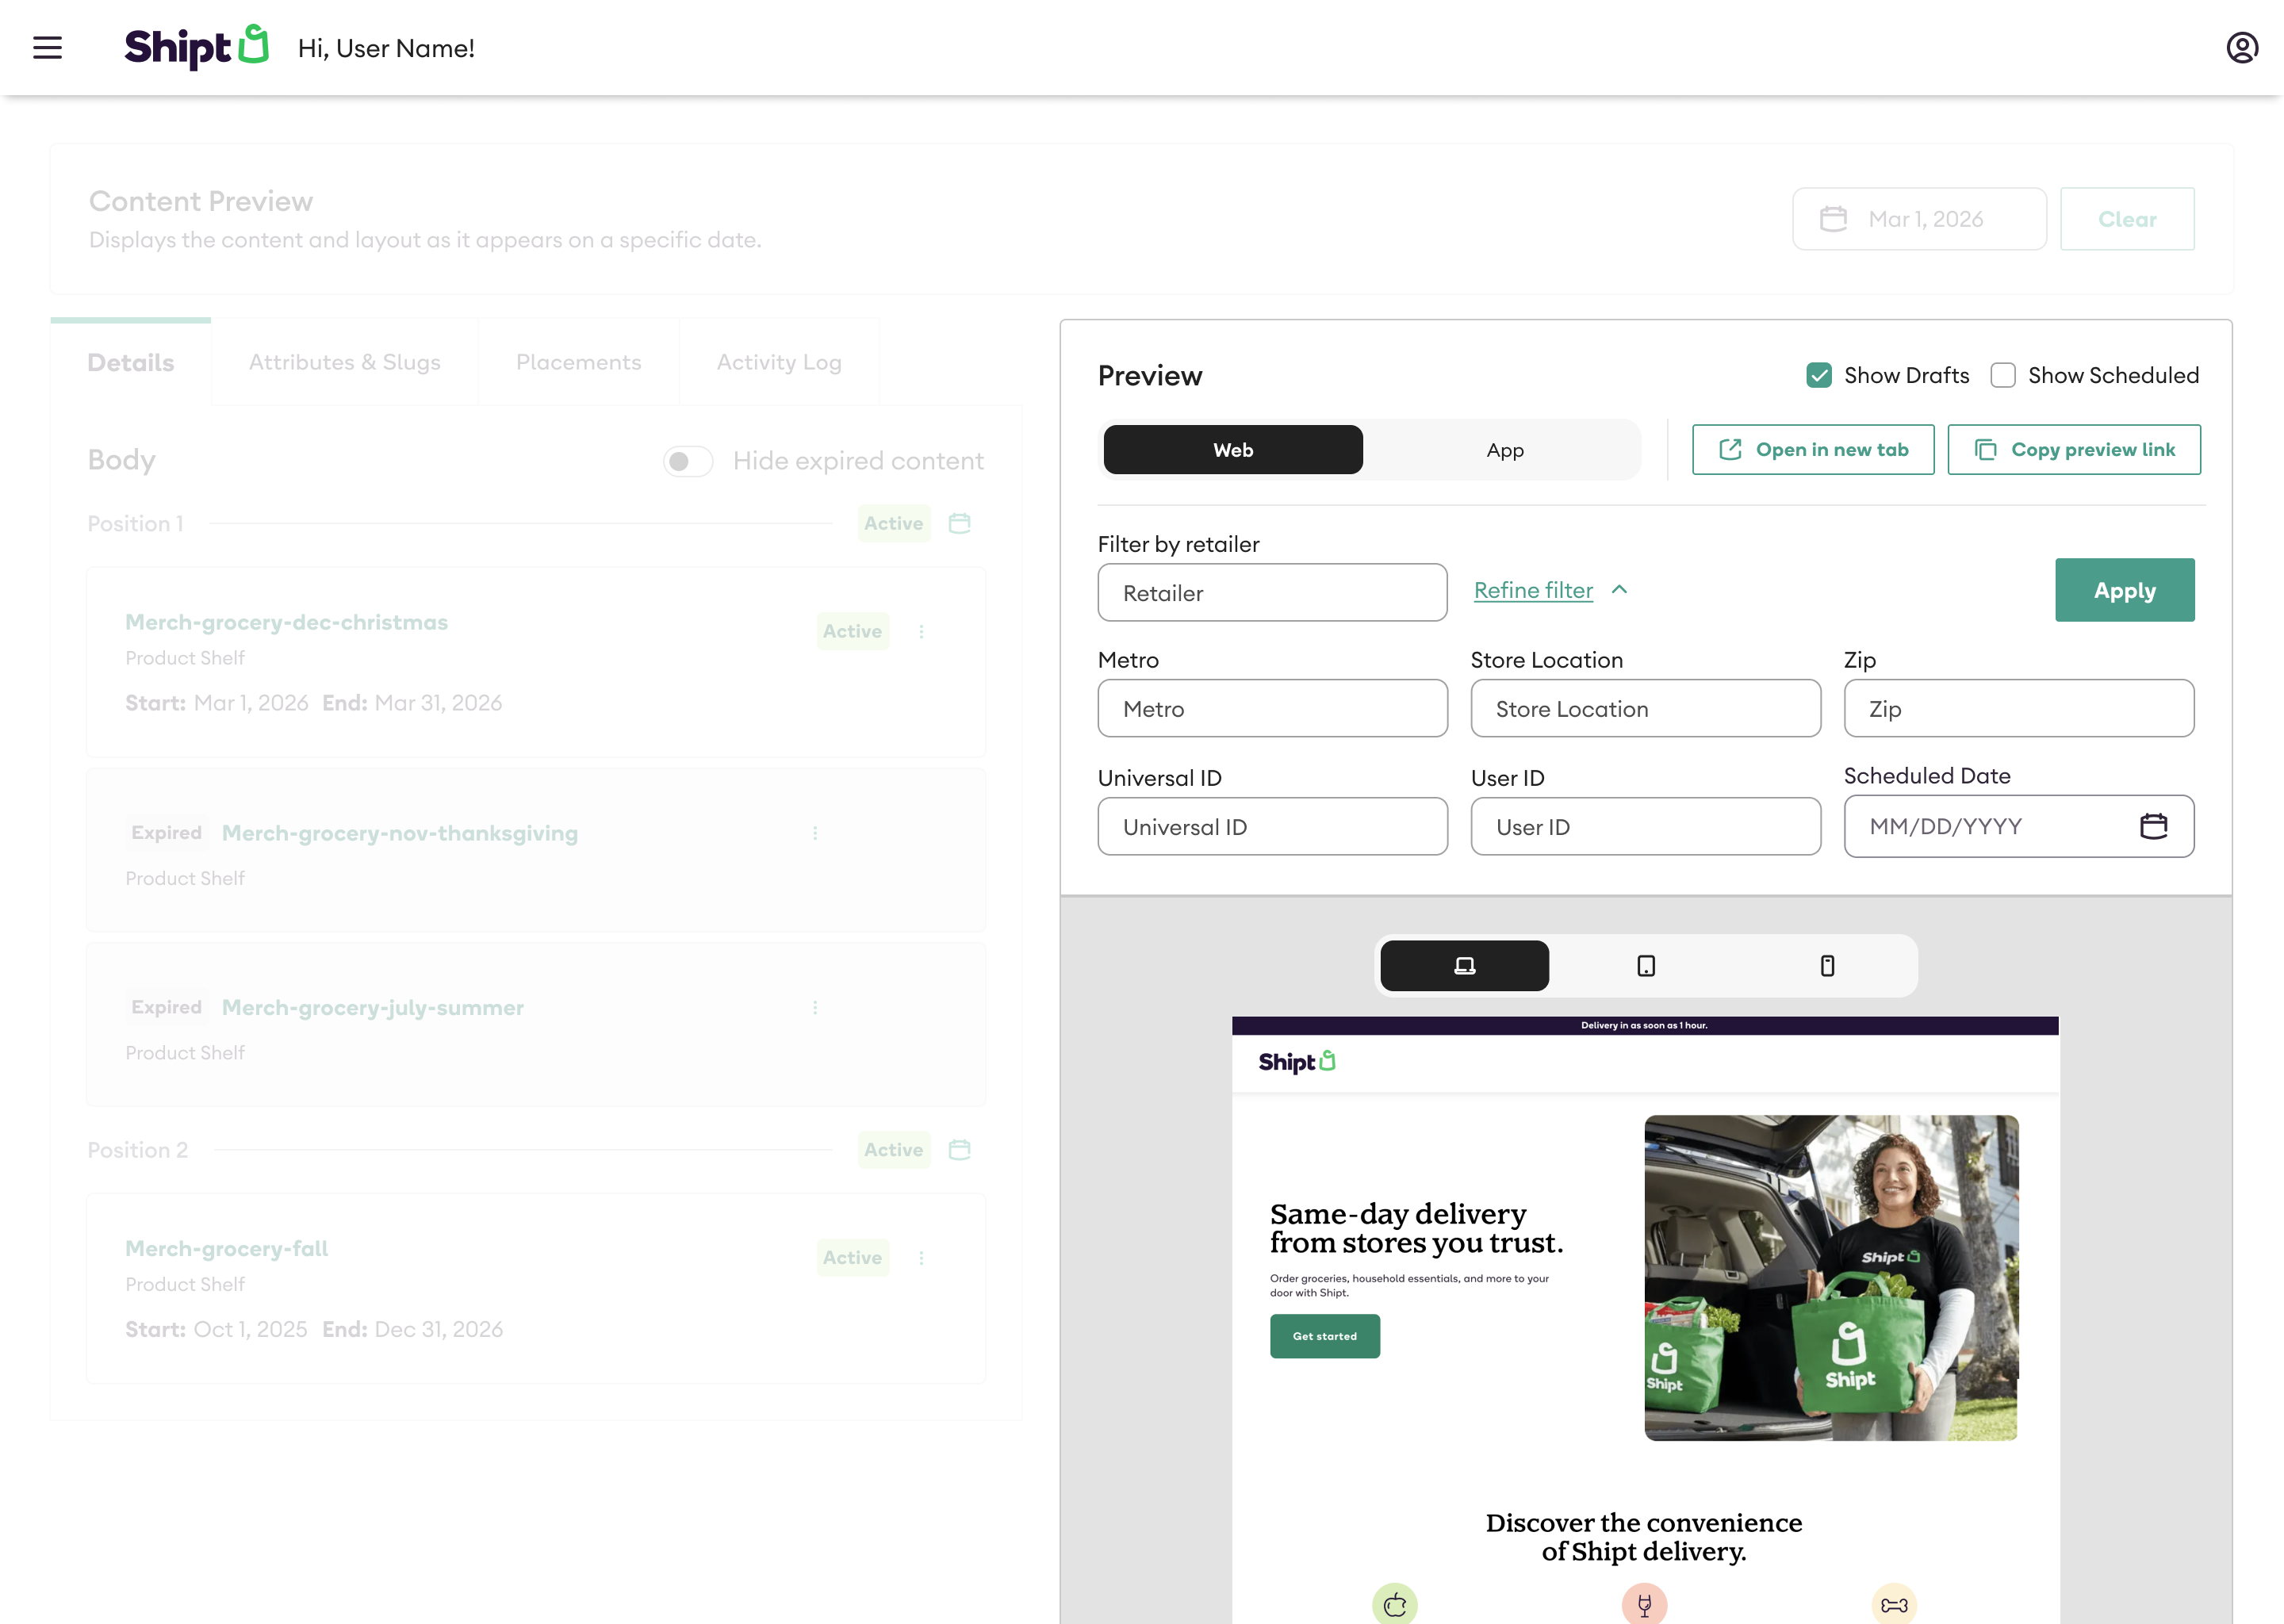Open the Store Location dropdown field

point(1645,708)
